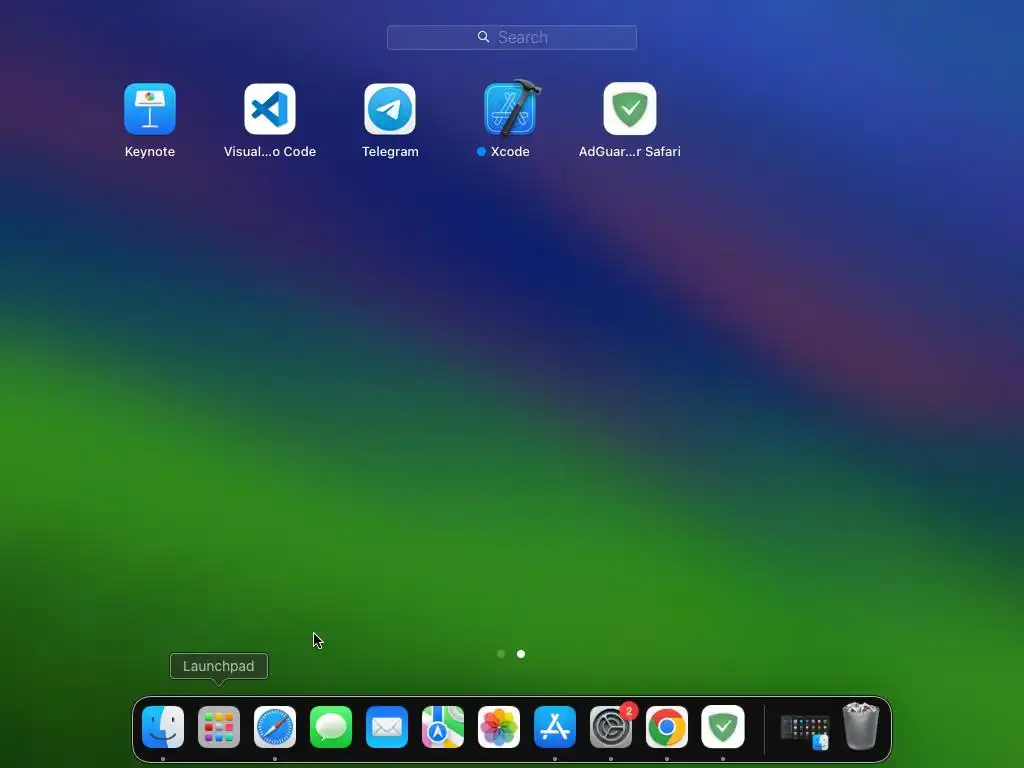The width and height of the screenshot is (1024, 768).
Task: Open App Store from the Dock
Action: (555, 727)
